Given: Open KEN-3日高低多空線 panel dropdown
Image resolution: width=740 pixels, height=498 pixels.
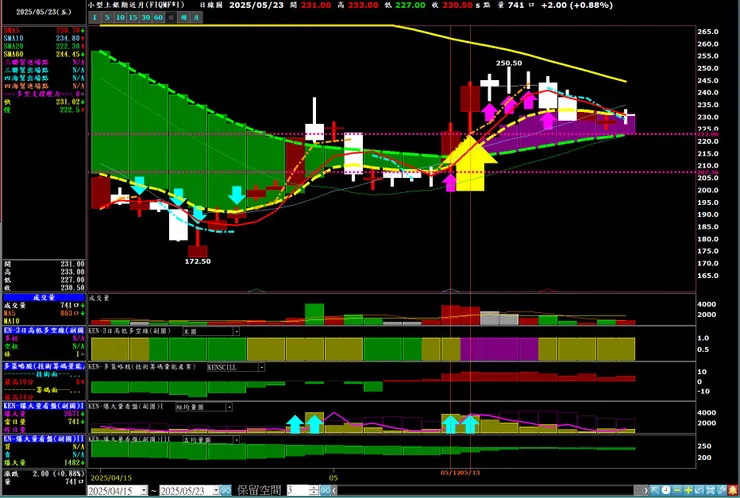Looking at the screenshot, I should point(236,331).
